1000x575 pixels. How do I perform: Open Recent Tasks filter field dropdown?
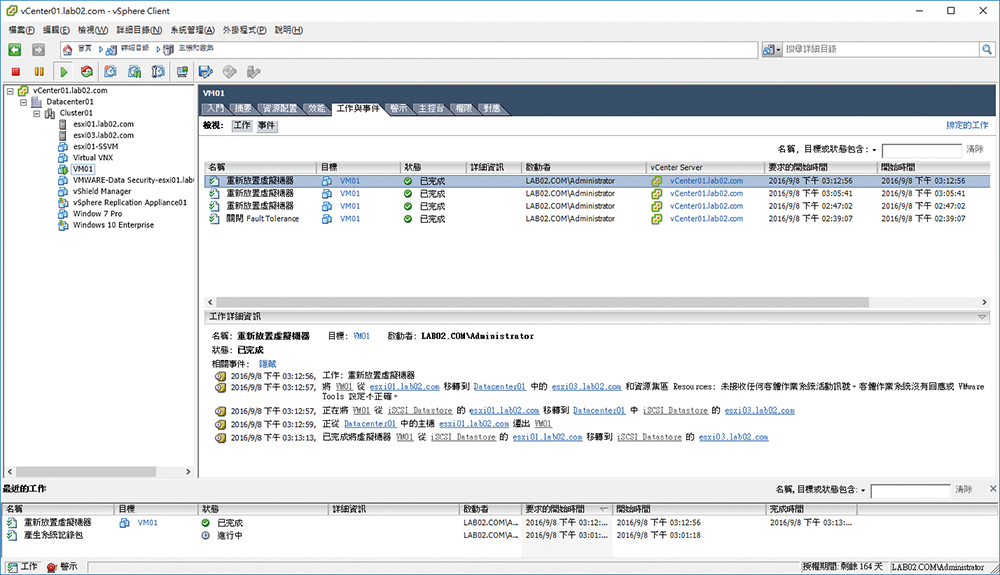pos(863,490)
